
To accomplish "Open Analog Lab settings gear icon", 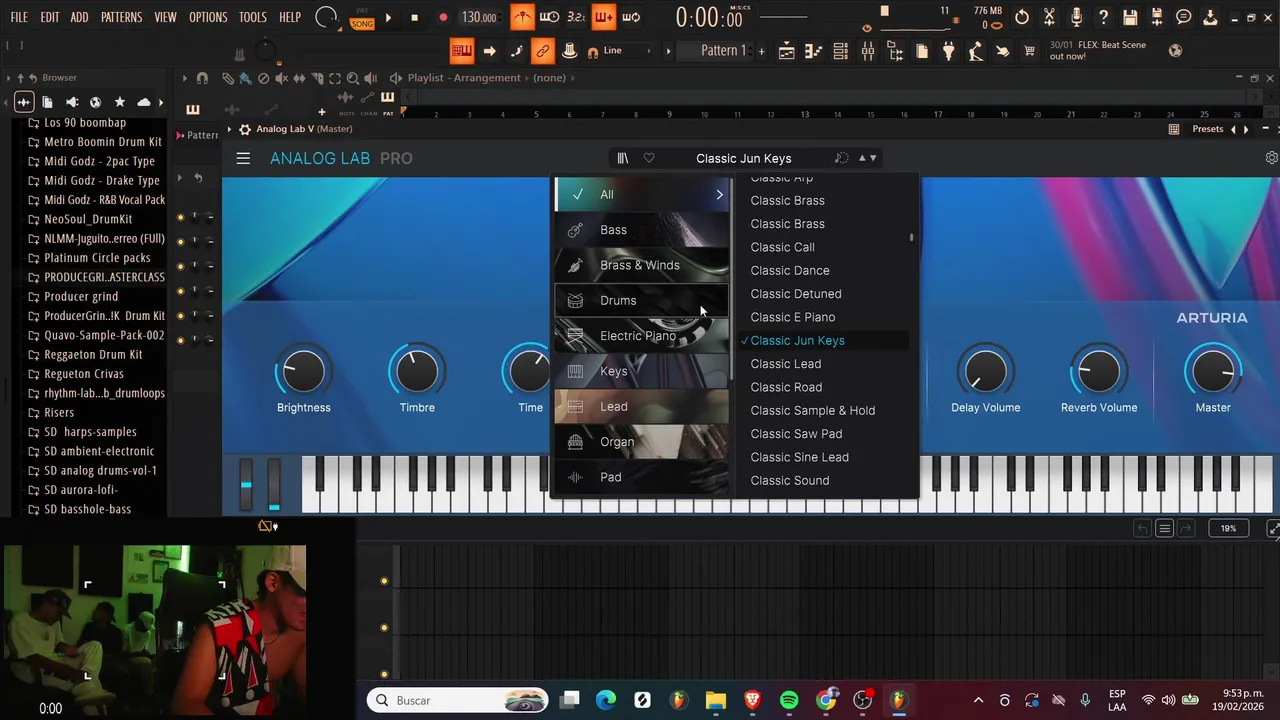I will (1271, 158).
